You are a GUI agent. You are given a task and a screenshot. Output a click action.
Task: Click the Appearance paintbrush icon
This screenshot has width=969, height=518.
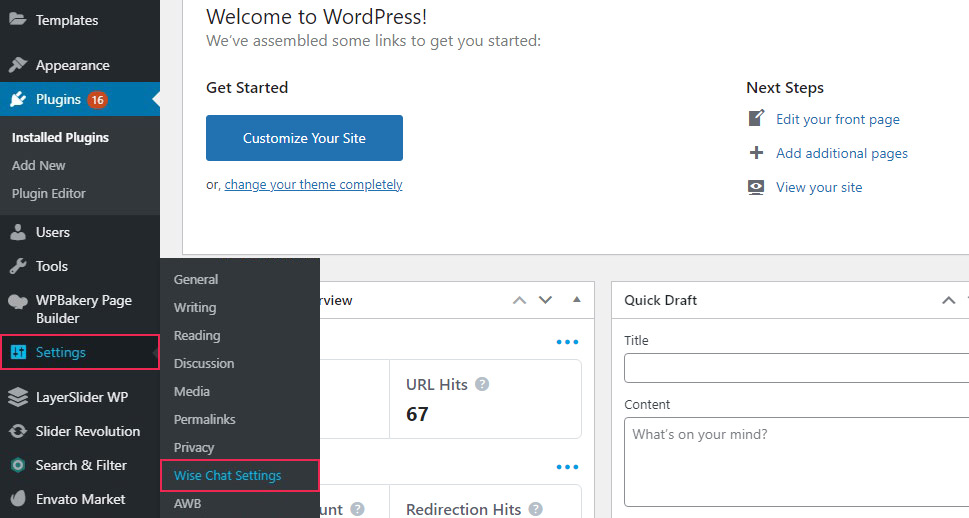click(18, 64)
